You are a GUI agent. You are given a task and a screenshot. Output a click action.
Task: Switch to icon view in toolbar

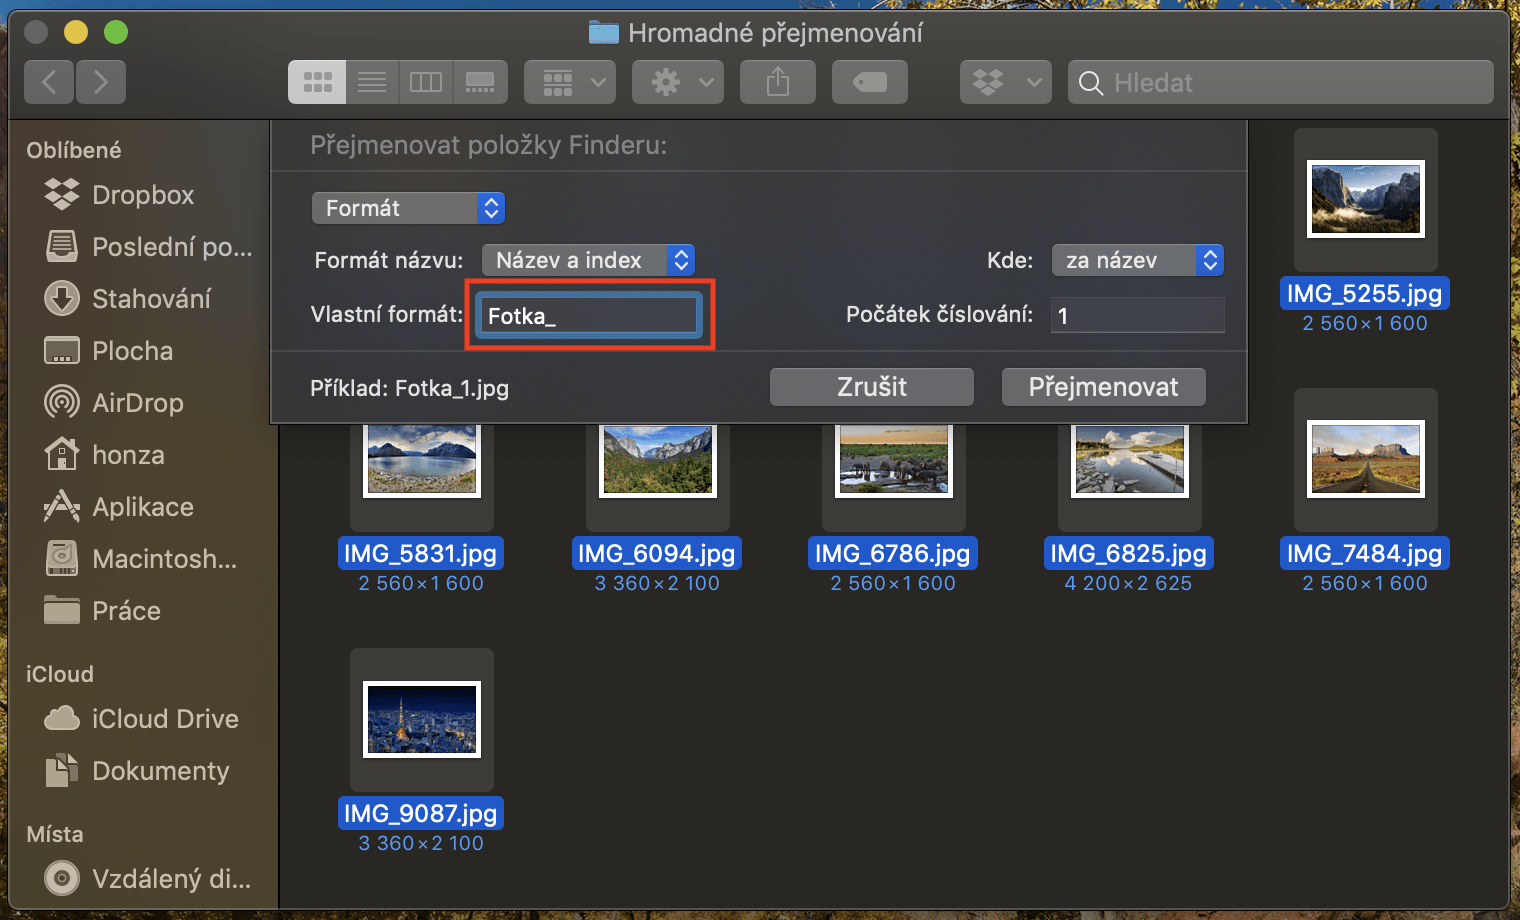tap(317, 82)
